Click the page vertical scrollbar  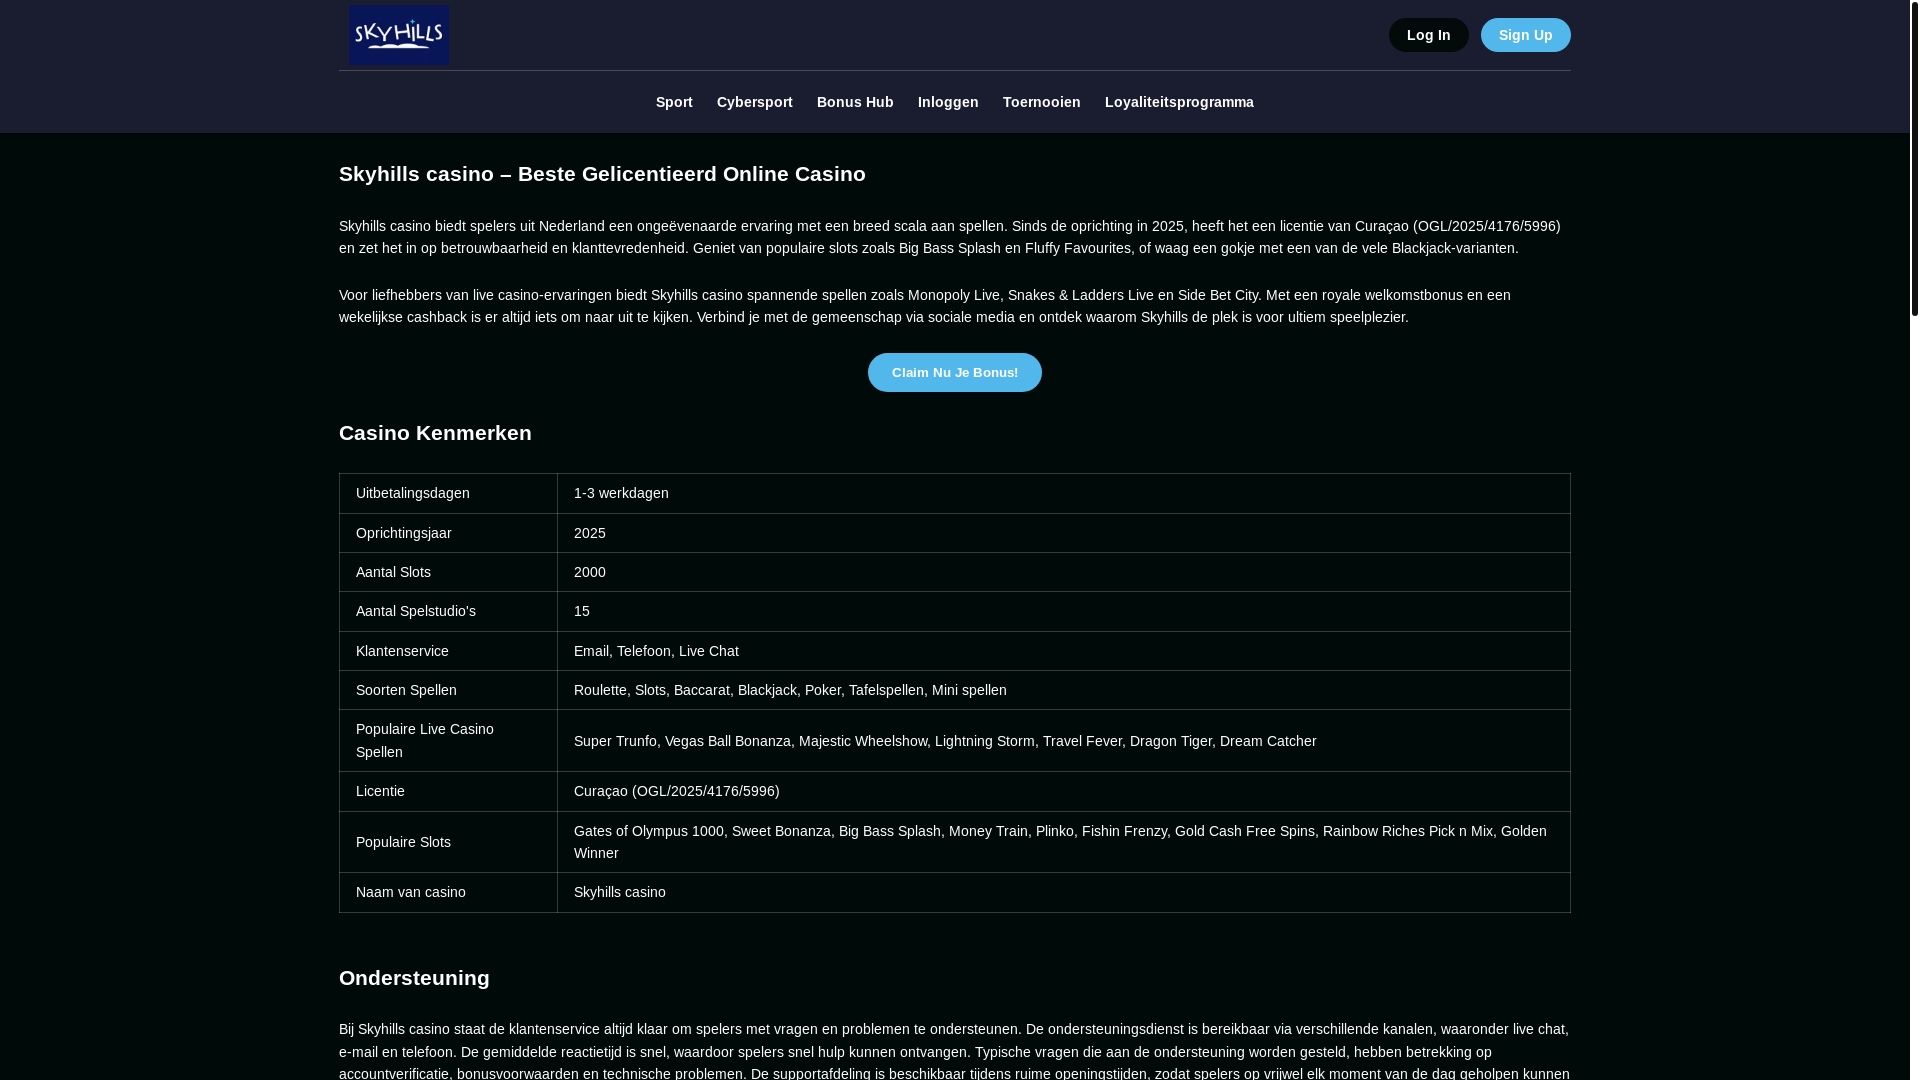(x=1914, y=160)
